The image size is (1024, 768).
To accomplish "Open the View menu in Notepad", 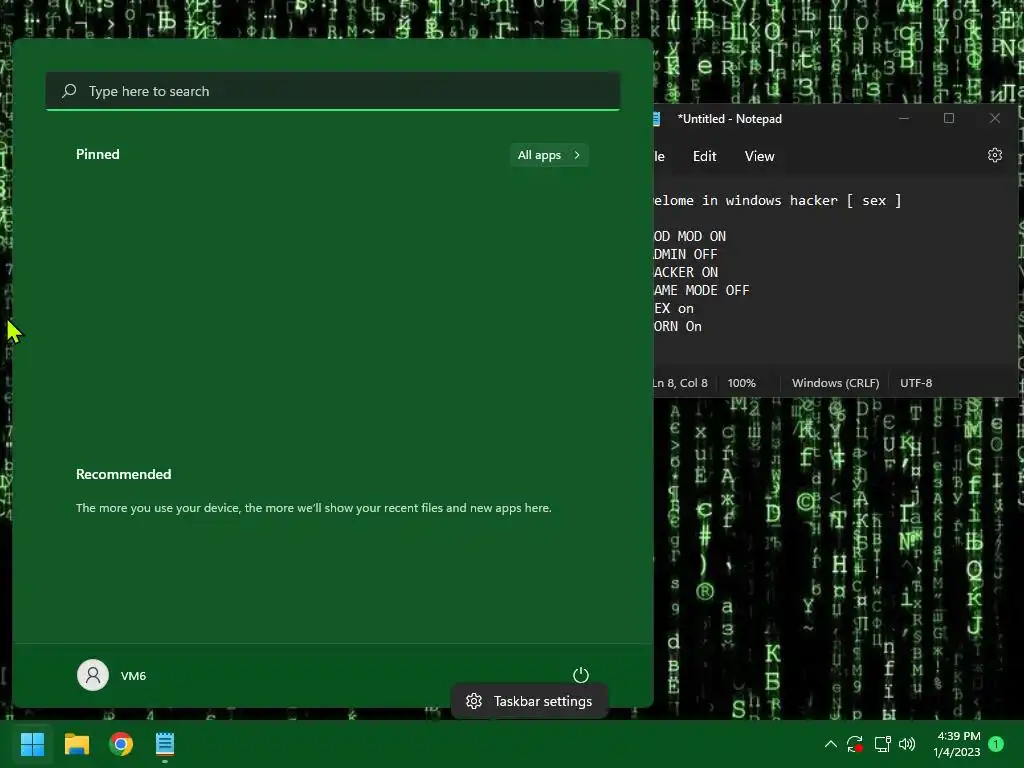I will coord(760,156).
